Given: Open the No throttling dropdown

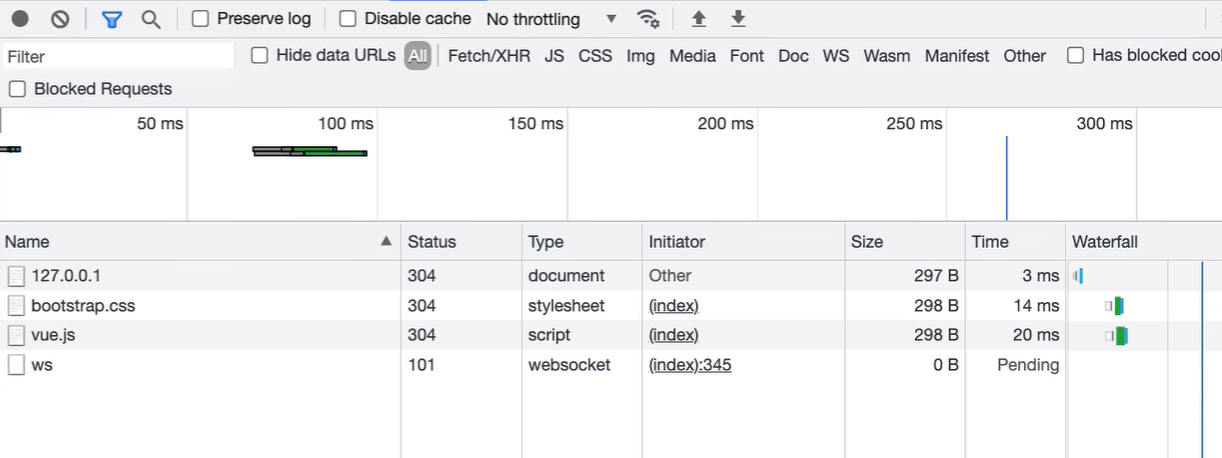Looking at the screenshot, I should click(551, 19).
